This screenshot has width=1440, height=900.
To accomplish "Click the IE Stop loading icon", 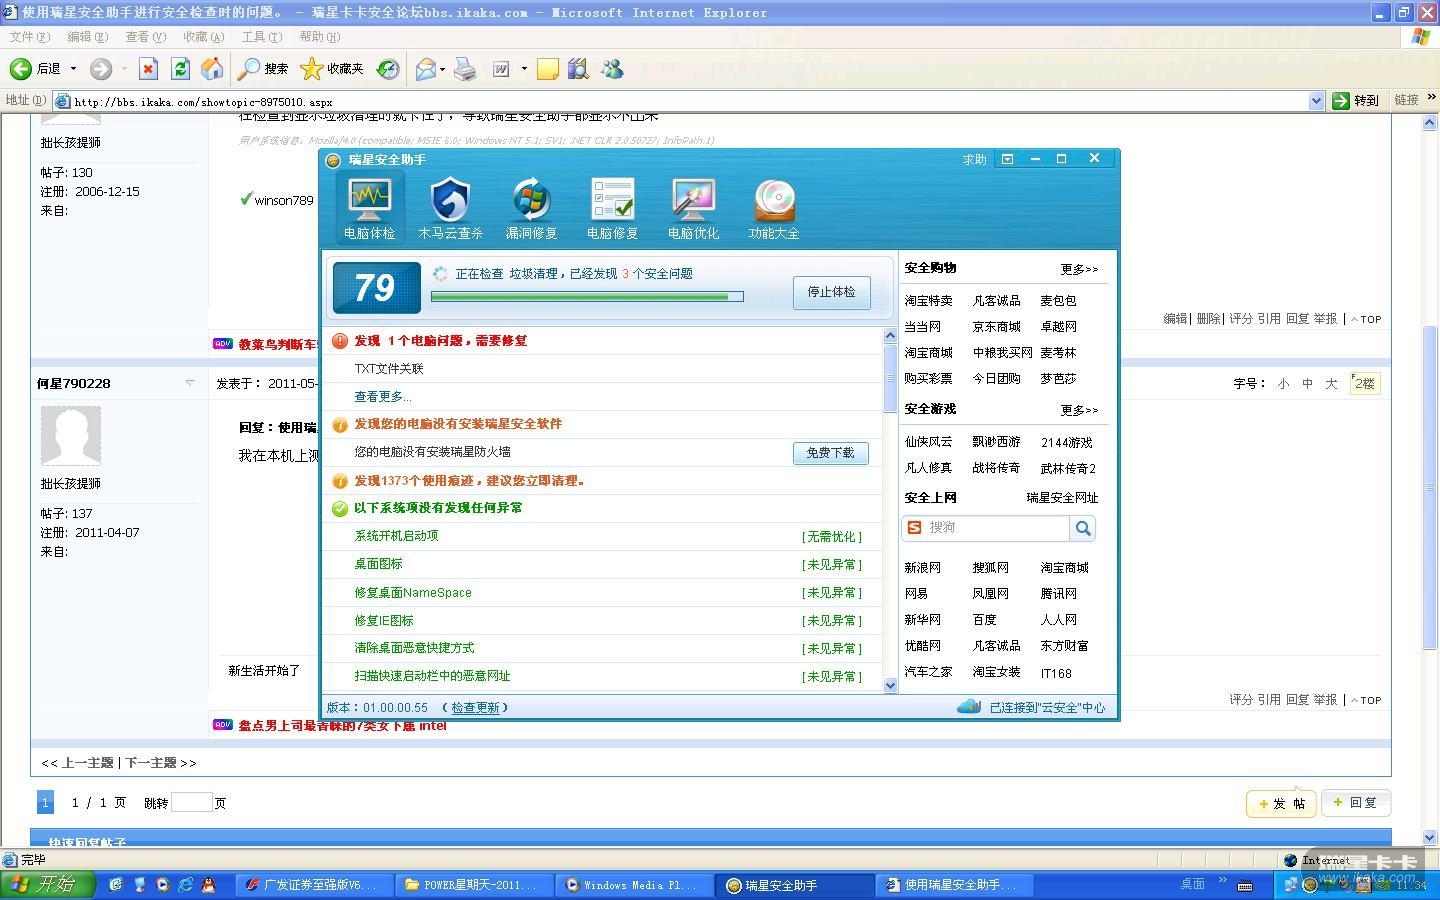I will [x=148, y=69].
